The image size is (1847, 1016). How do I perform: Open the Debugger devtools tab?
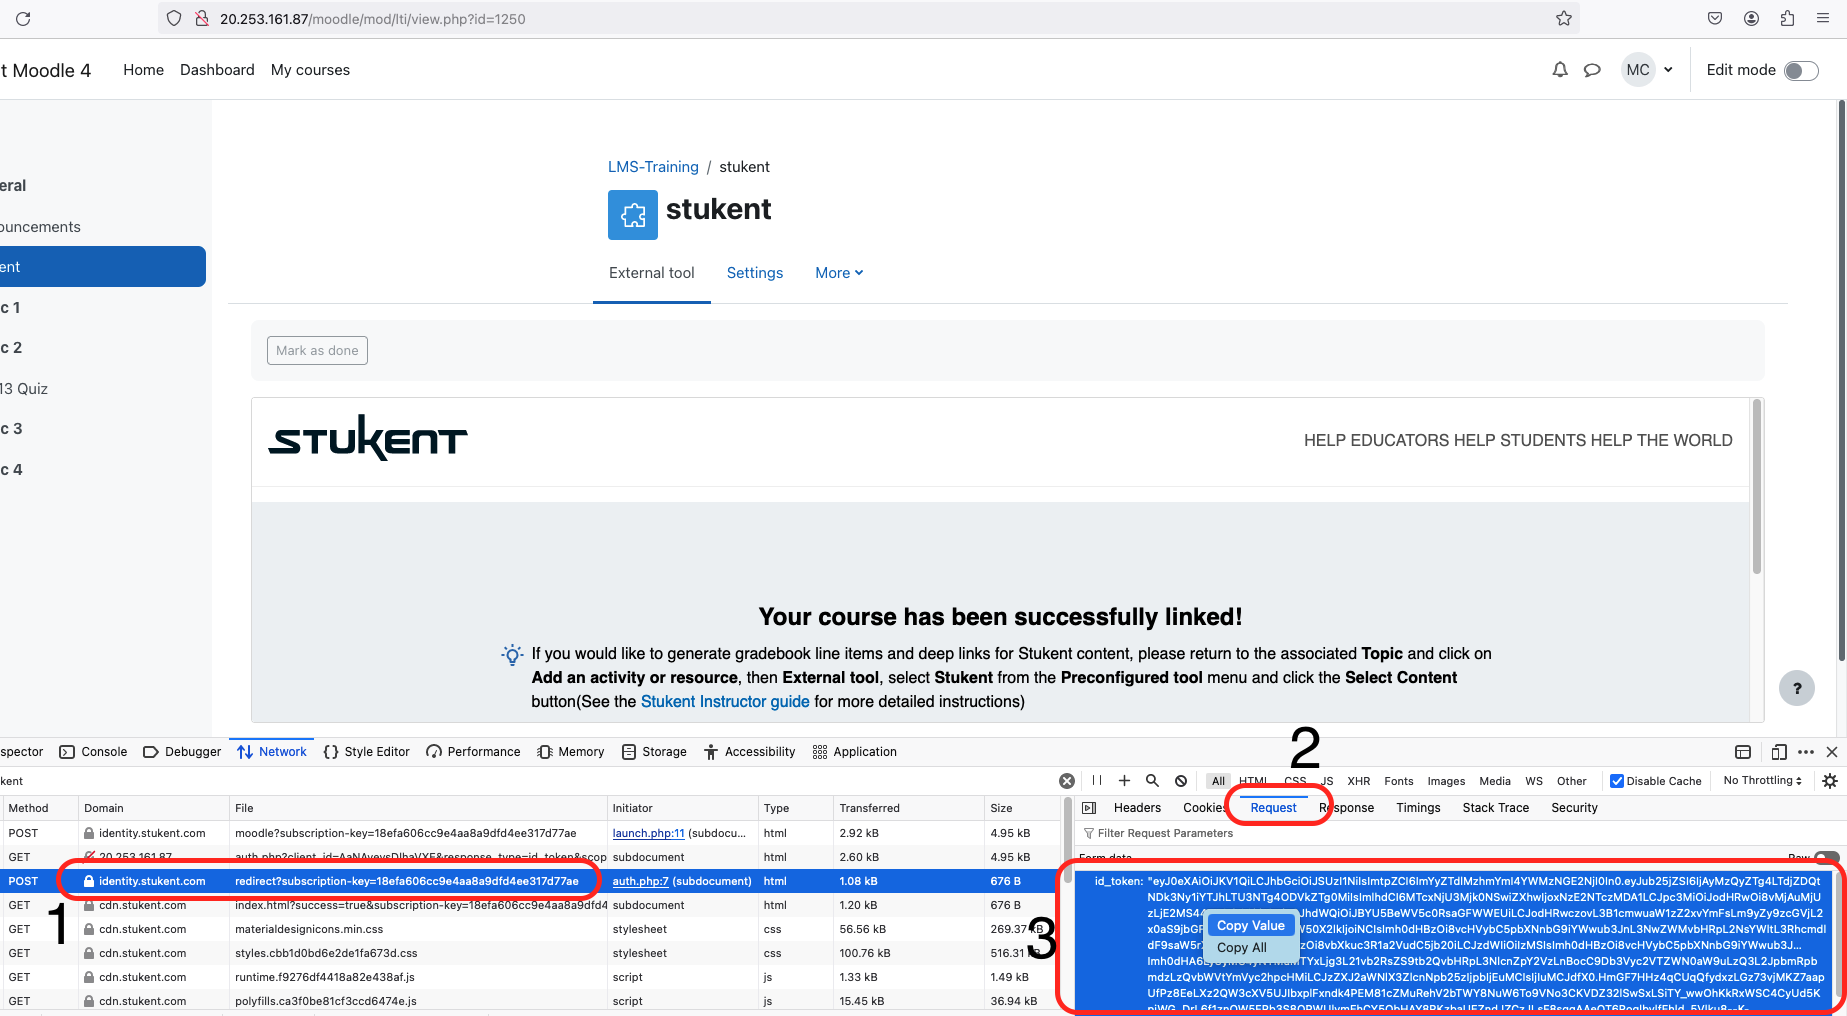pyautogui.click(x=182, y=752)
